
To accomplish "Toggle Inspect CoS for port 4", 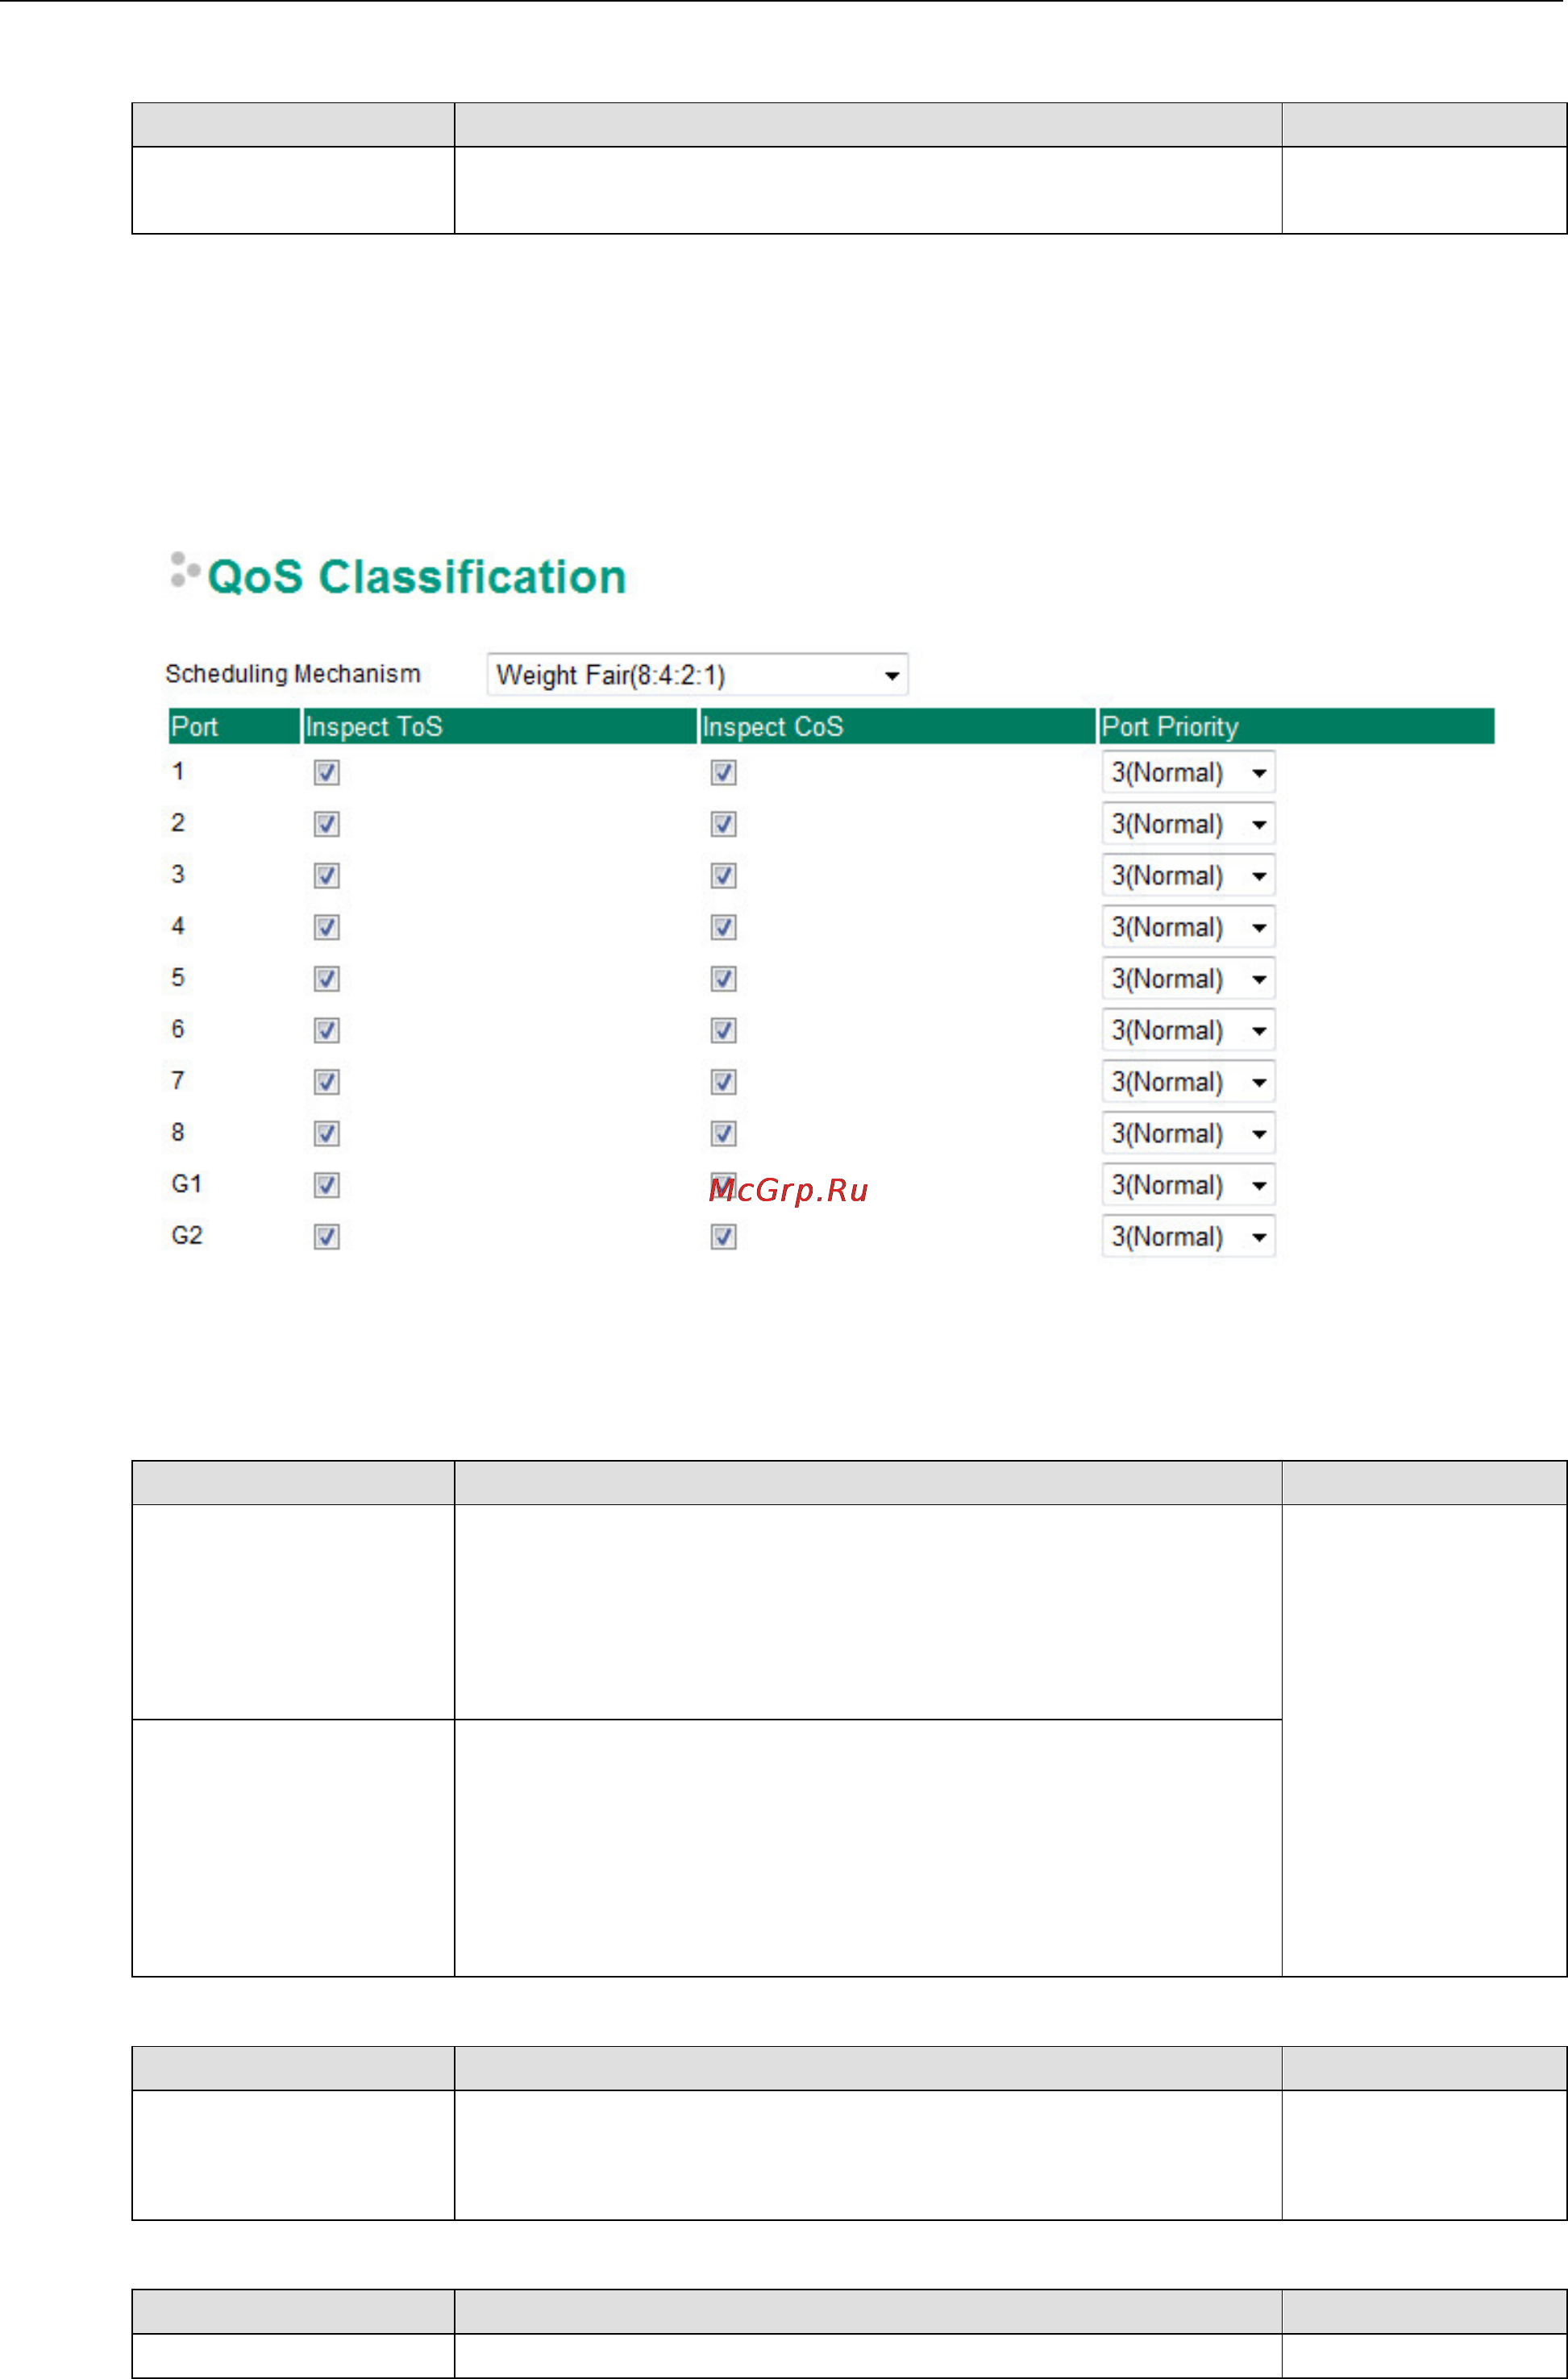I will click(724, 927).
